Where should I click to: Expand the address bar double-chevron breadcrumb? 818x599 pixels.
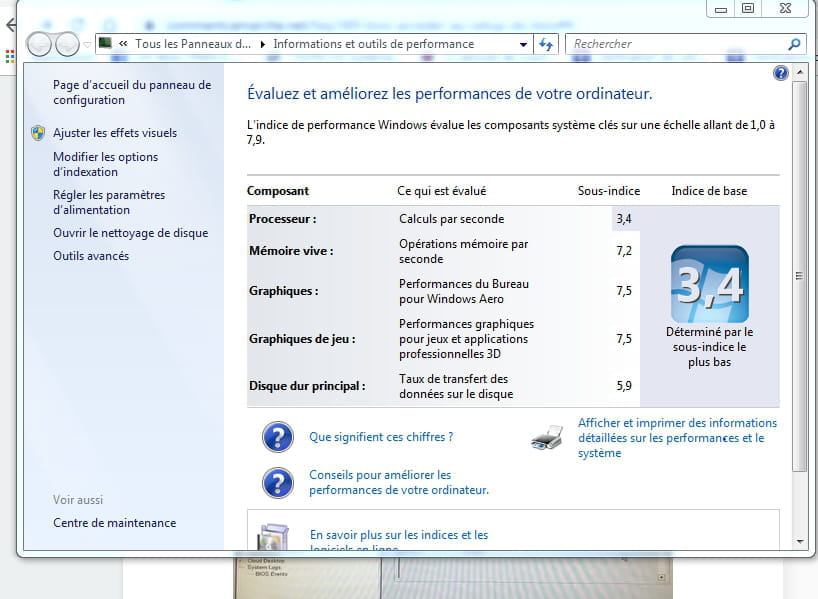click(x=123, y=44)
